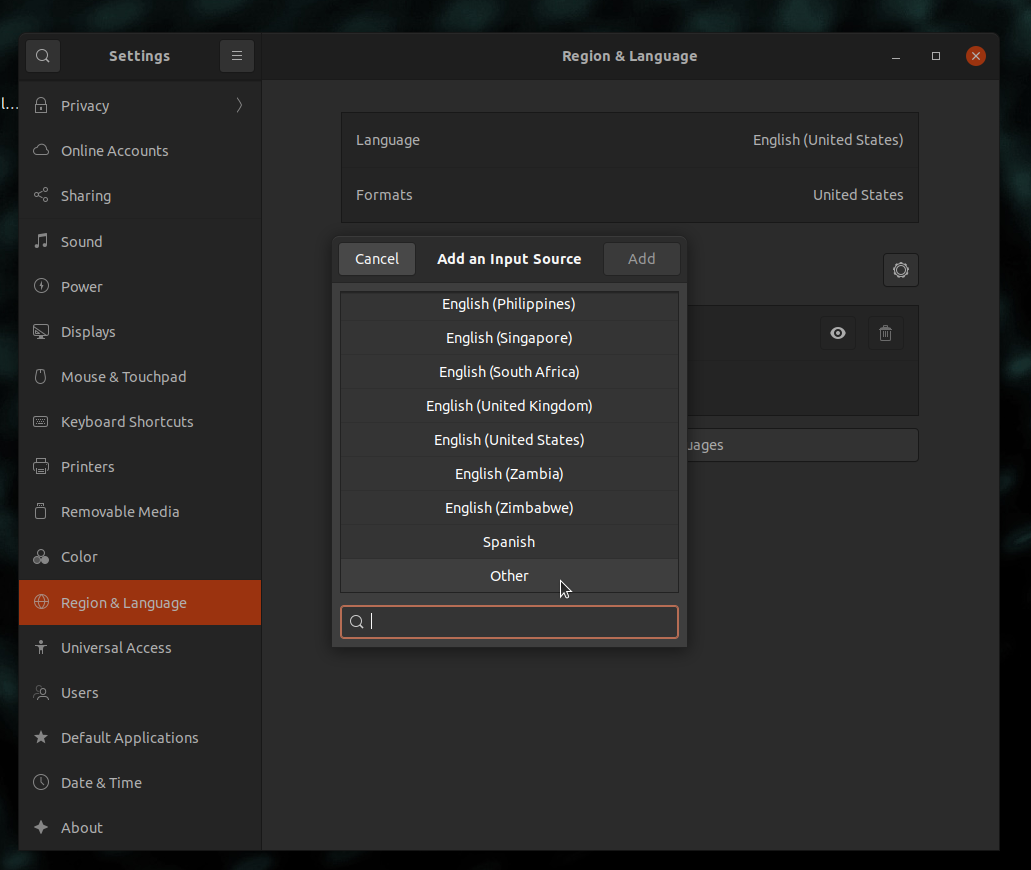Select English (Zimbabwe) input source
The image size is (1031, 870).
point(509,507)
